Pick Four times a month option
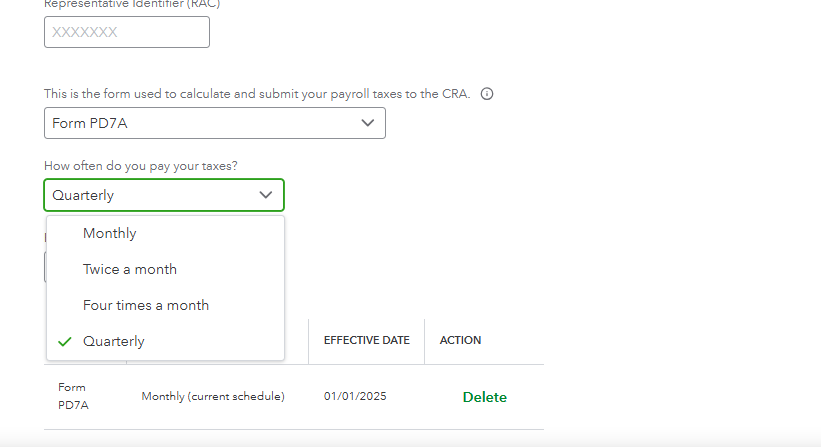This screenshot has width=821, height=447. pyautogui.click(x=146, y=305)
